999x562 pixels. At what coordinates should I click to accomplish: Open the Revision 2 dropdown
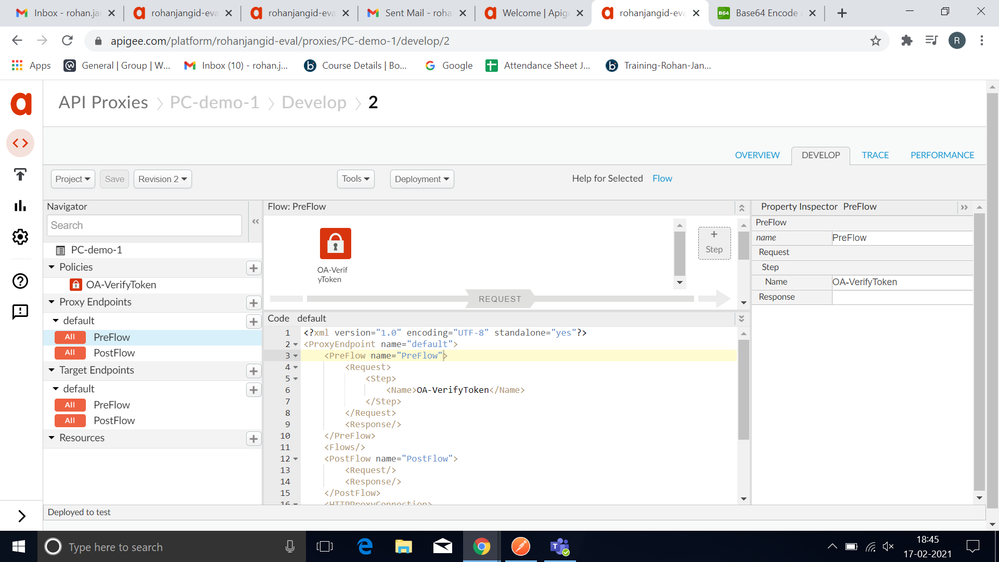pyautogui.click(x=162, y=179)
